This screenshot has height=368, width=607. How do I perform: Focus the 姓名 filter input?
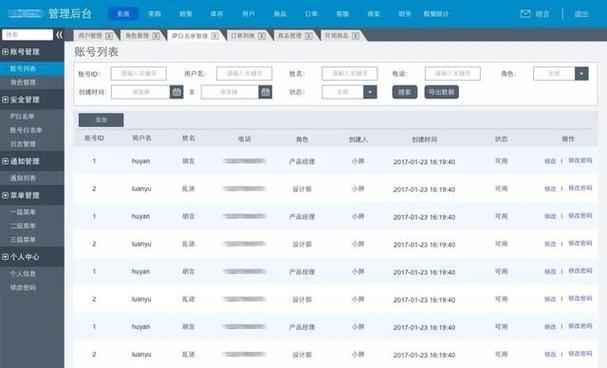350,74
